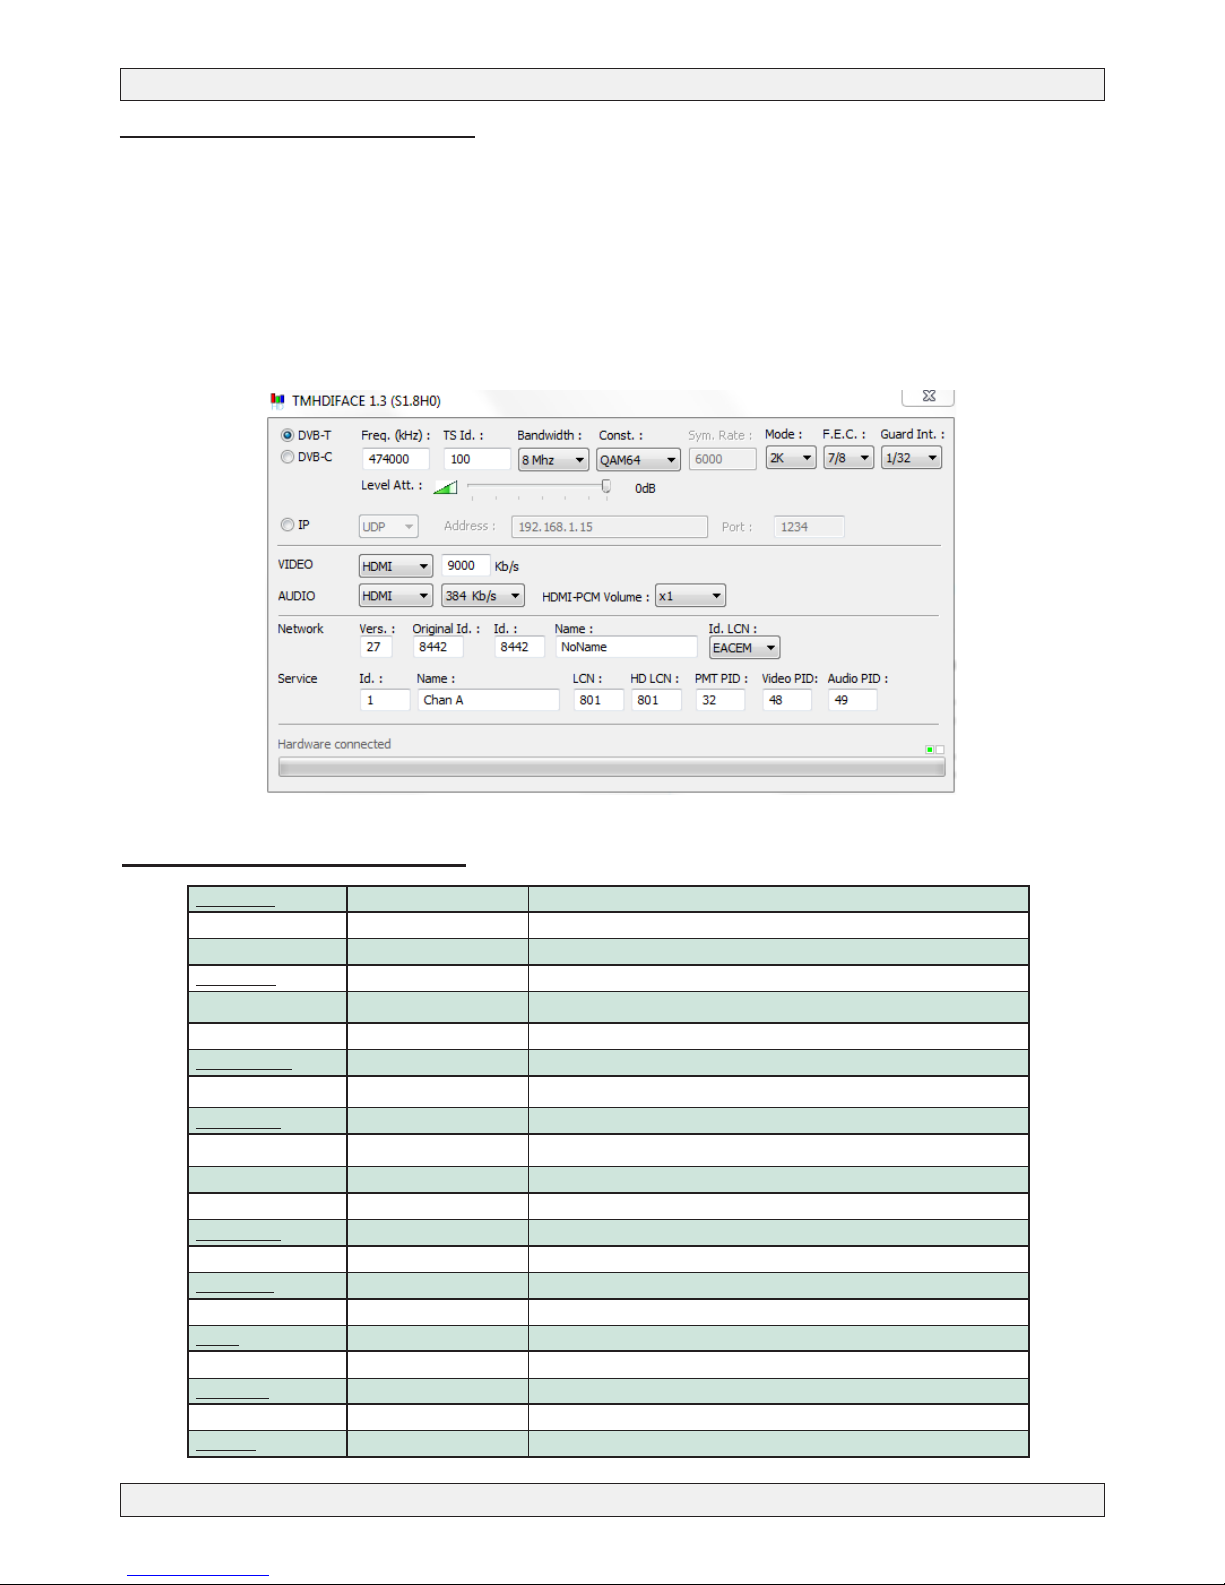1225x1585 pixels.
Task: Click the HD LCN field showing 801
Action: 656,700
